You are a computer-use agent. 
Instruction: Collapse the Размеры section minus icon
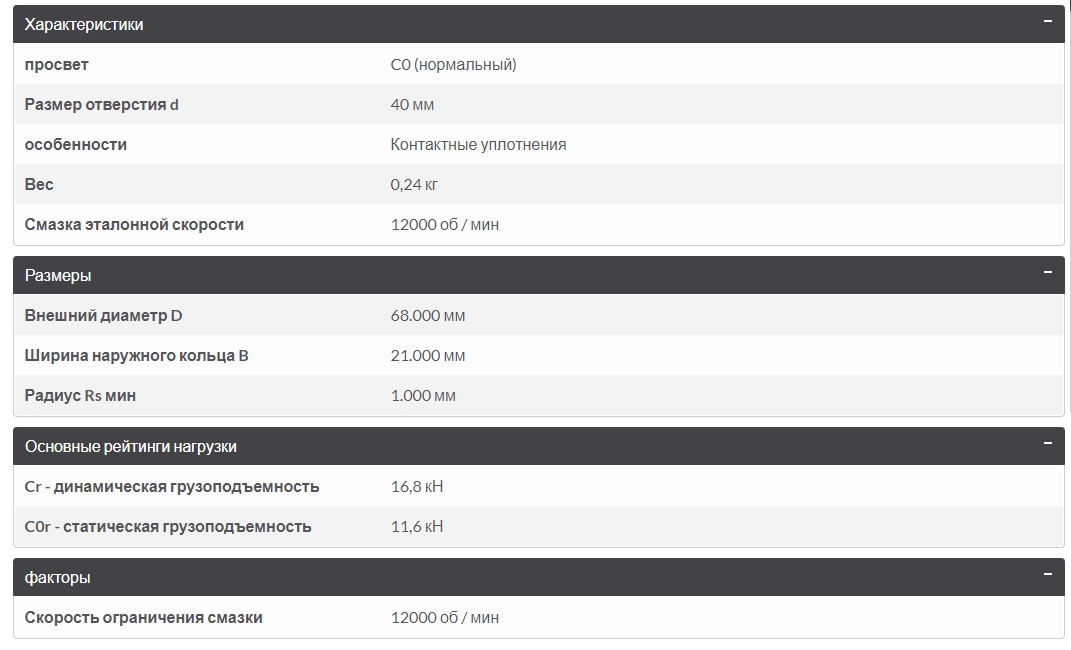pos(1047,272)
